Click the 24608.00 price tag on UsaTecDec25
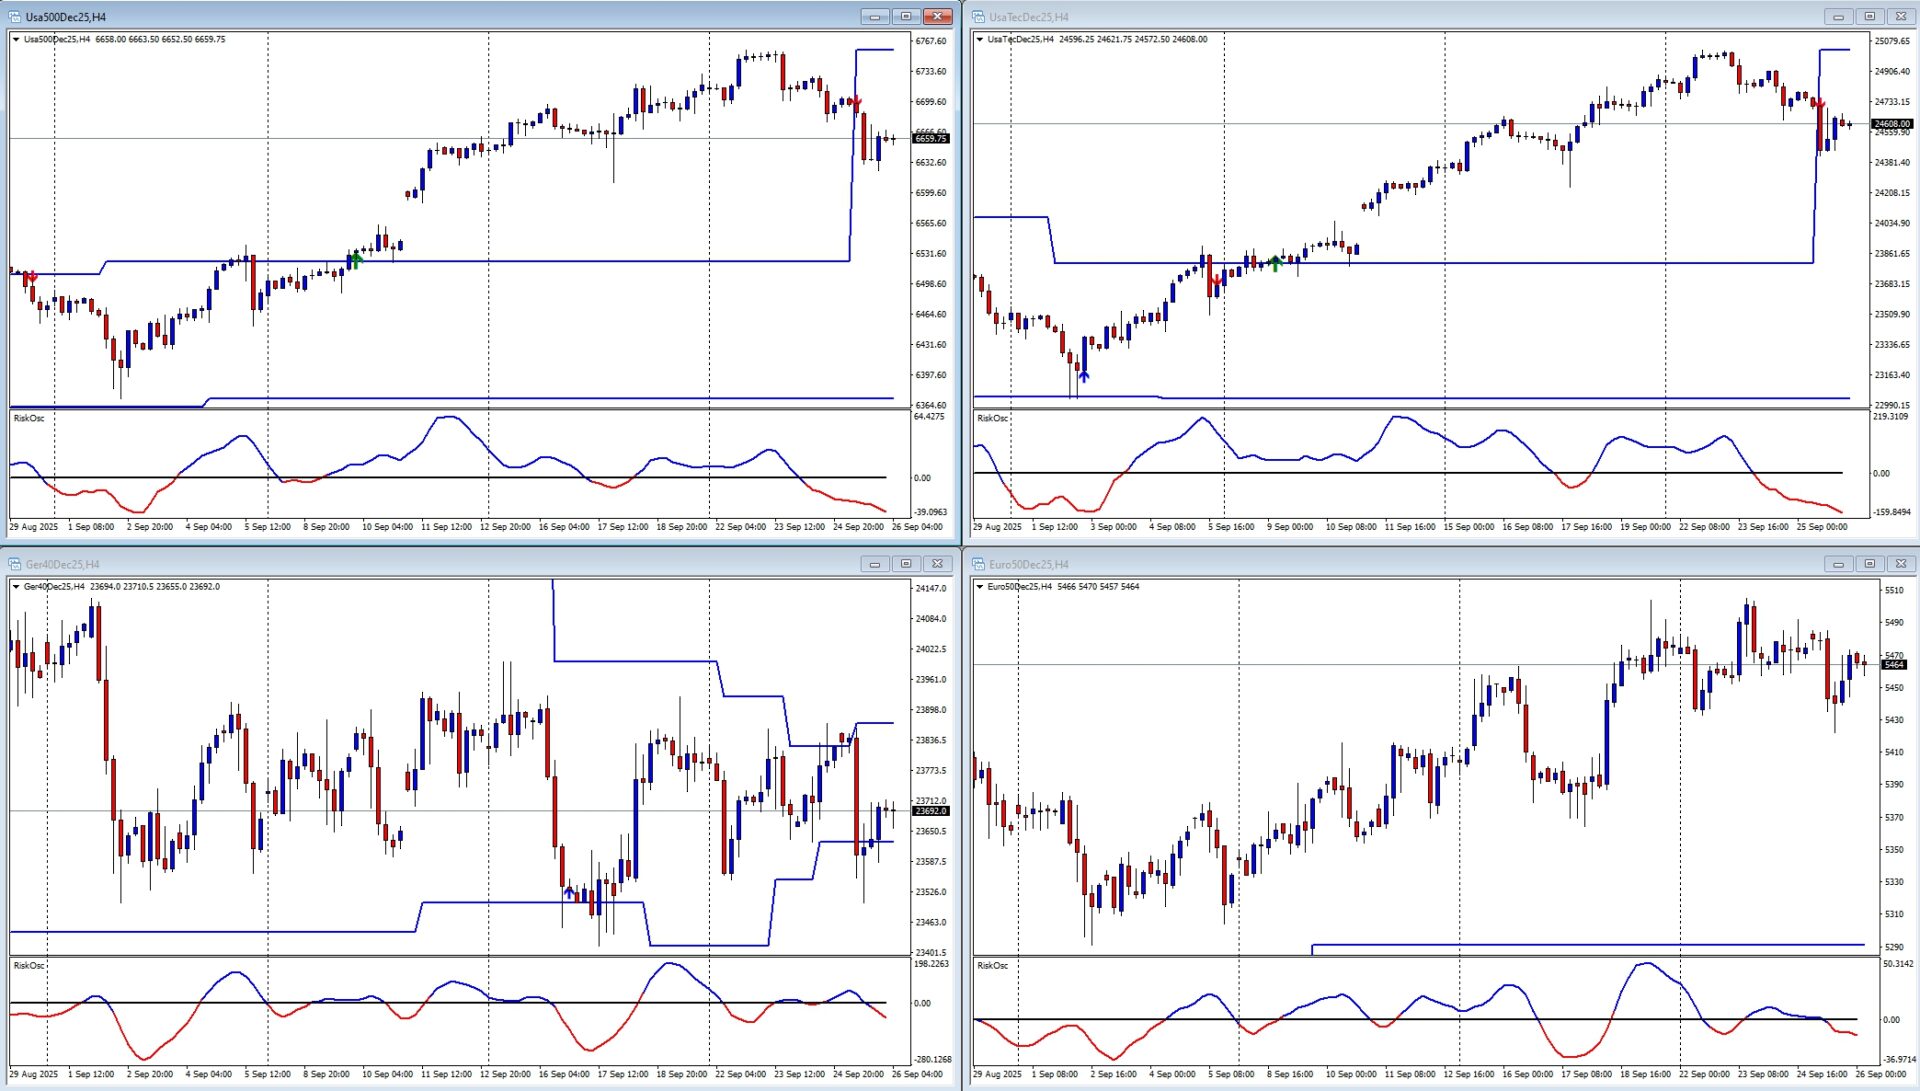Screen dimensions: 1920x1091 click(1892, 124)
